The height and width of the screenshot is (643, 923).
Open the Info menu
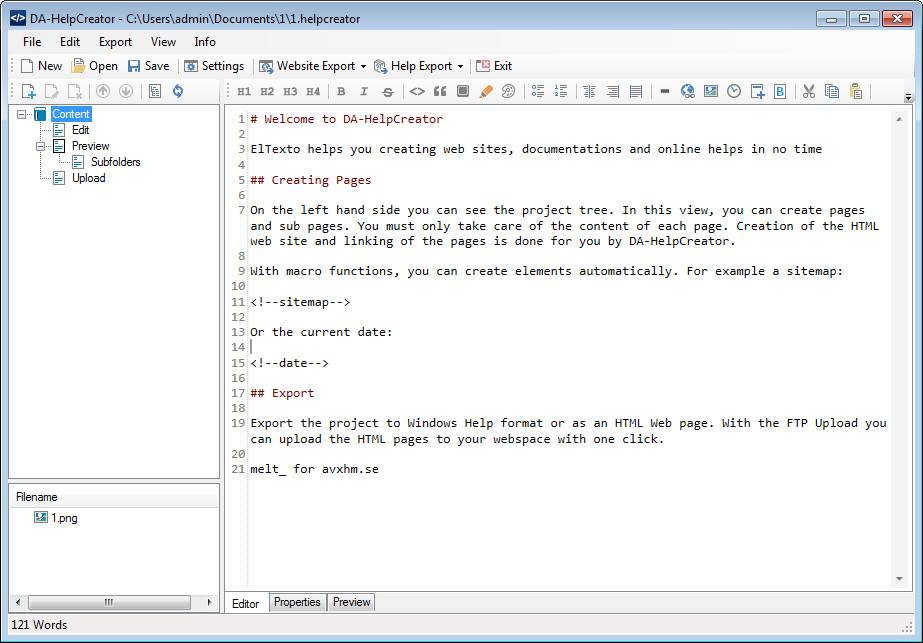(205, 42)
